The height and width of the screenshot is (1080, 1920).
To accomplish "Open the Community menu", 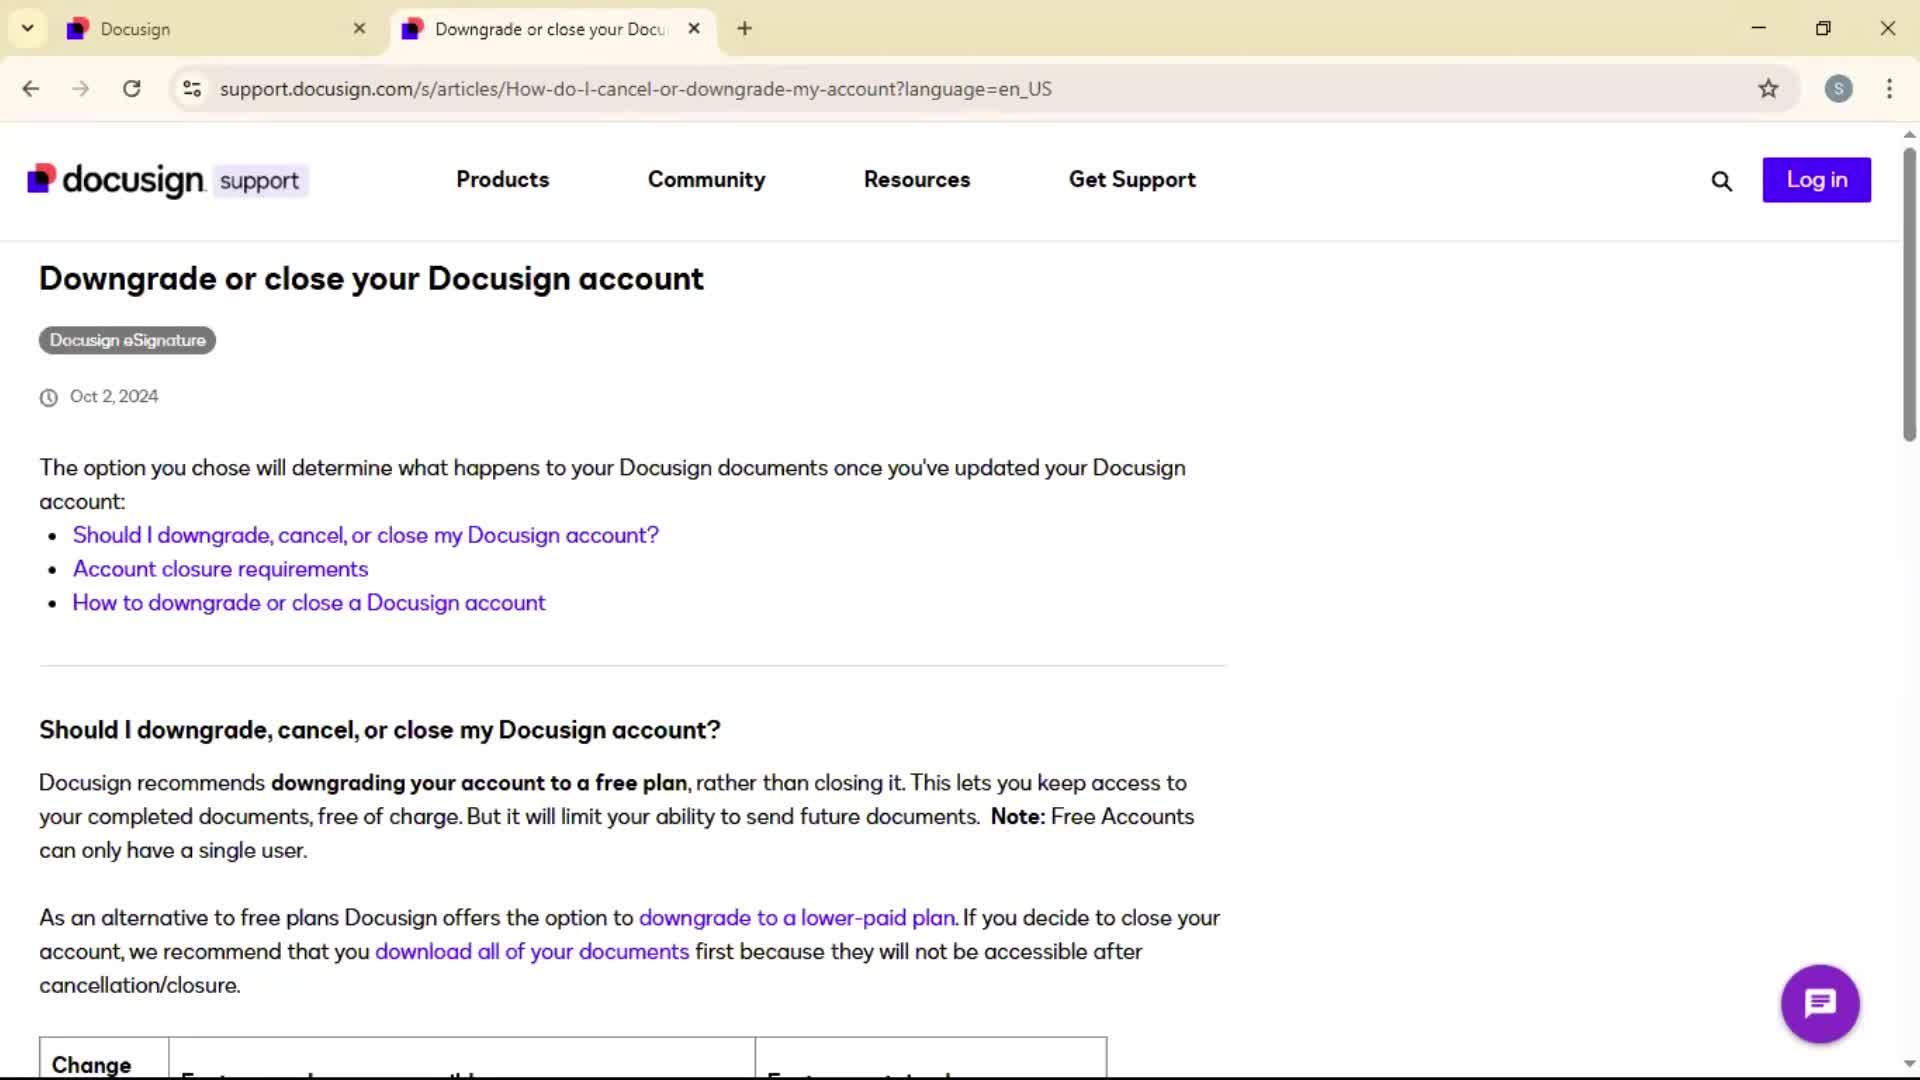I will point(706,180).
